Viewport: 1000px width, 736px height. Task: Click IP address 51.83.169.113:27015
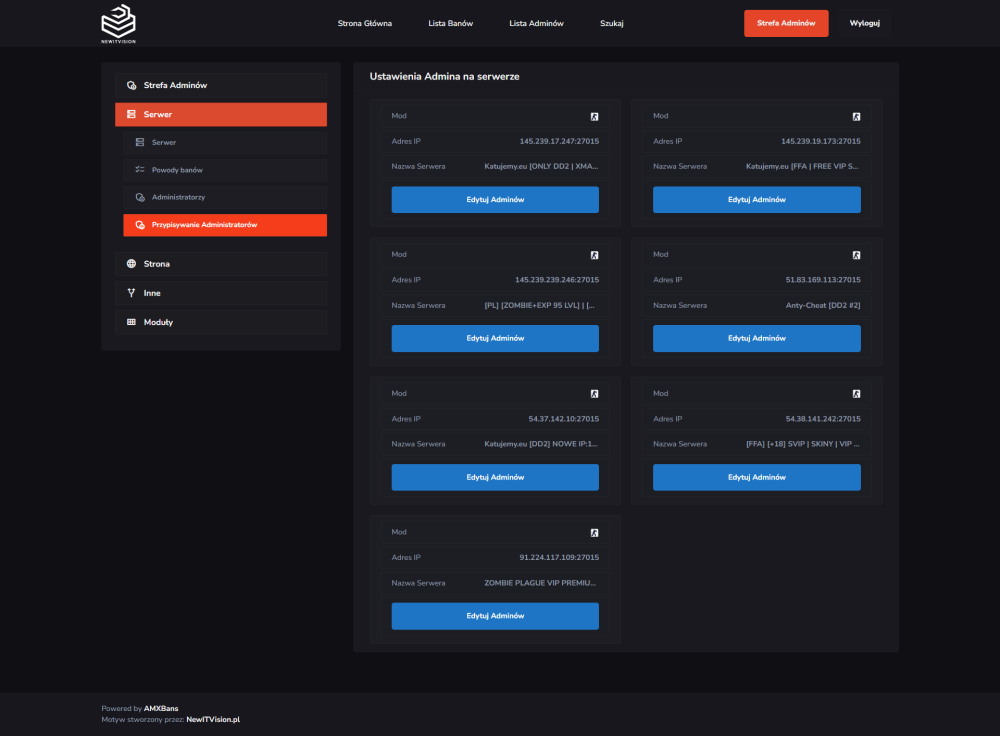pos(823,280)
